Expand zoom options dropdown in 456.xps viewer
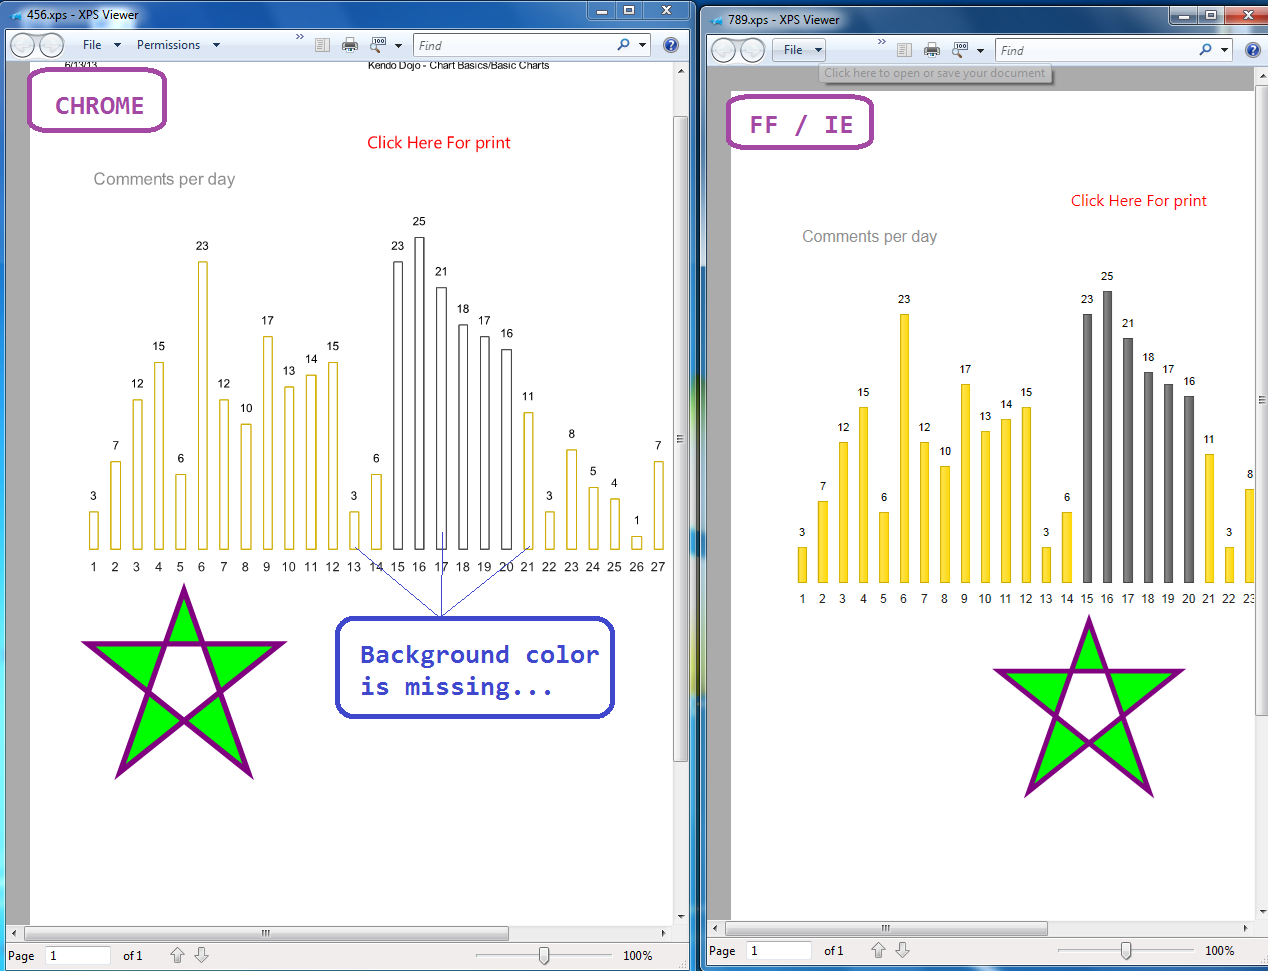This screenshot has width=1268, height=971. tap(398, 45)
